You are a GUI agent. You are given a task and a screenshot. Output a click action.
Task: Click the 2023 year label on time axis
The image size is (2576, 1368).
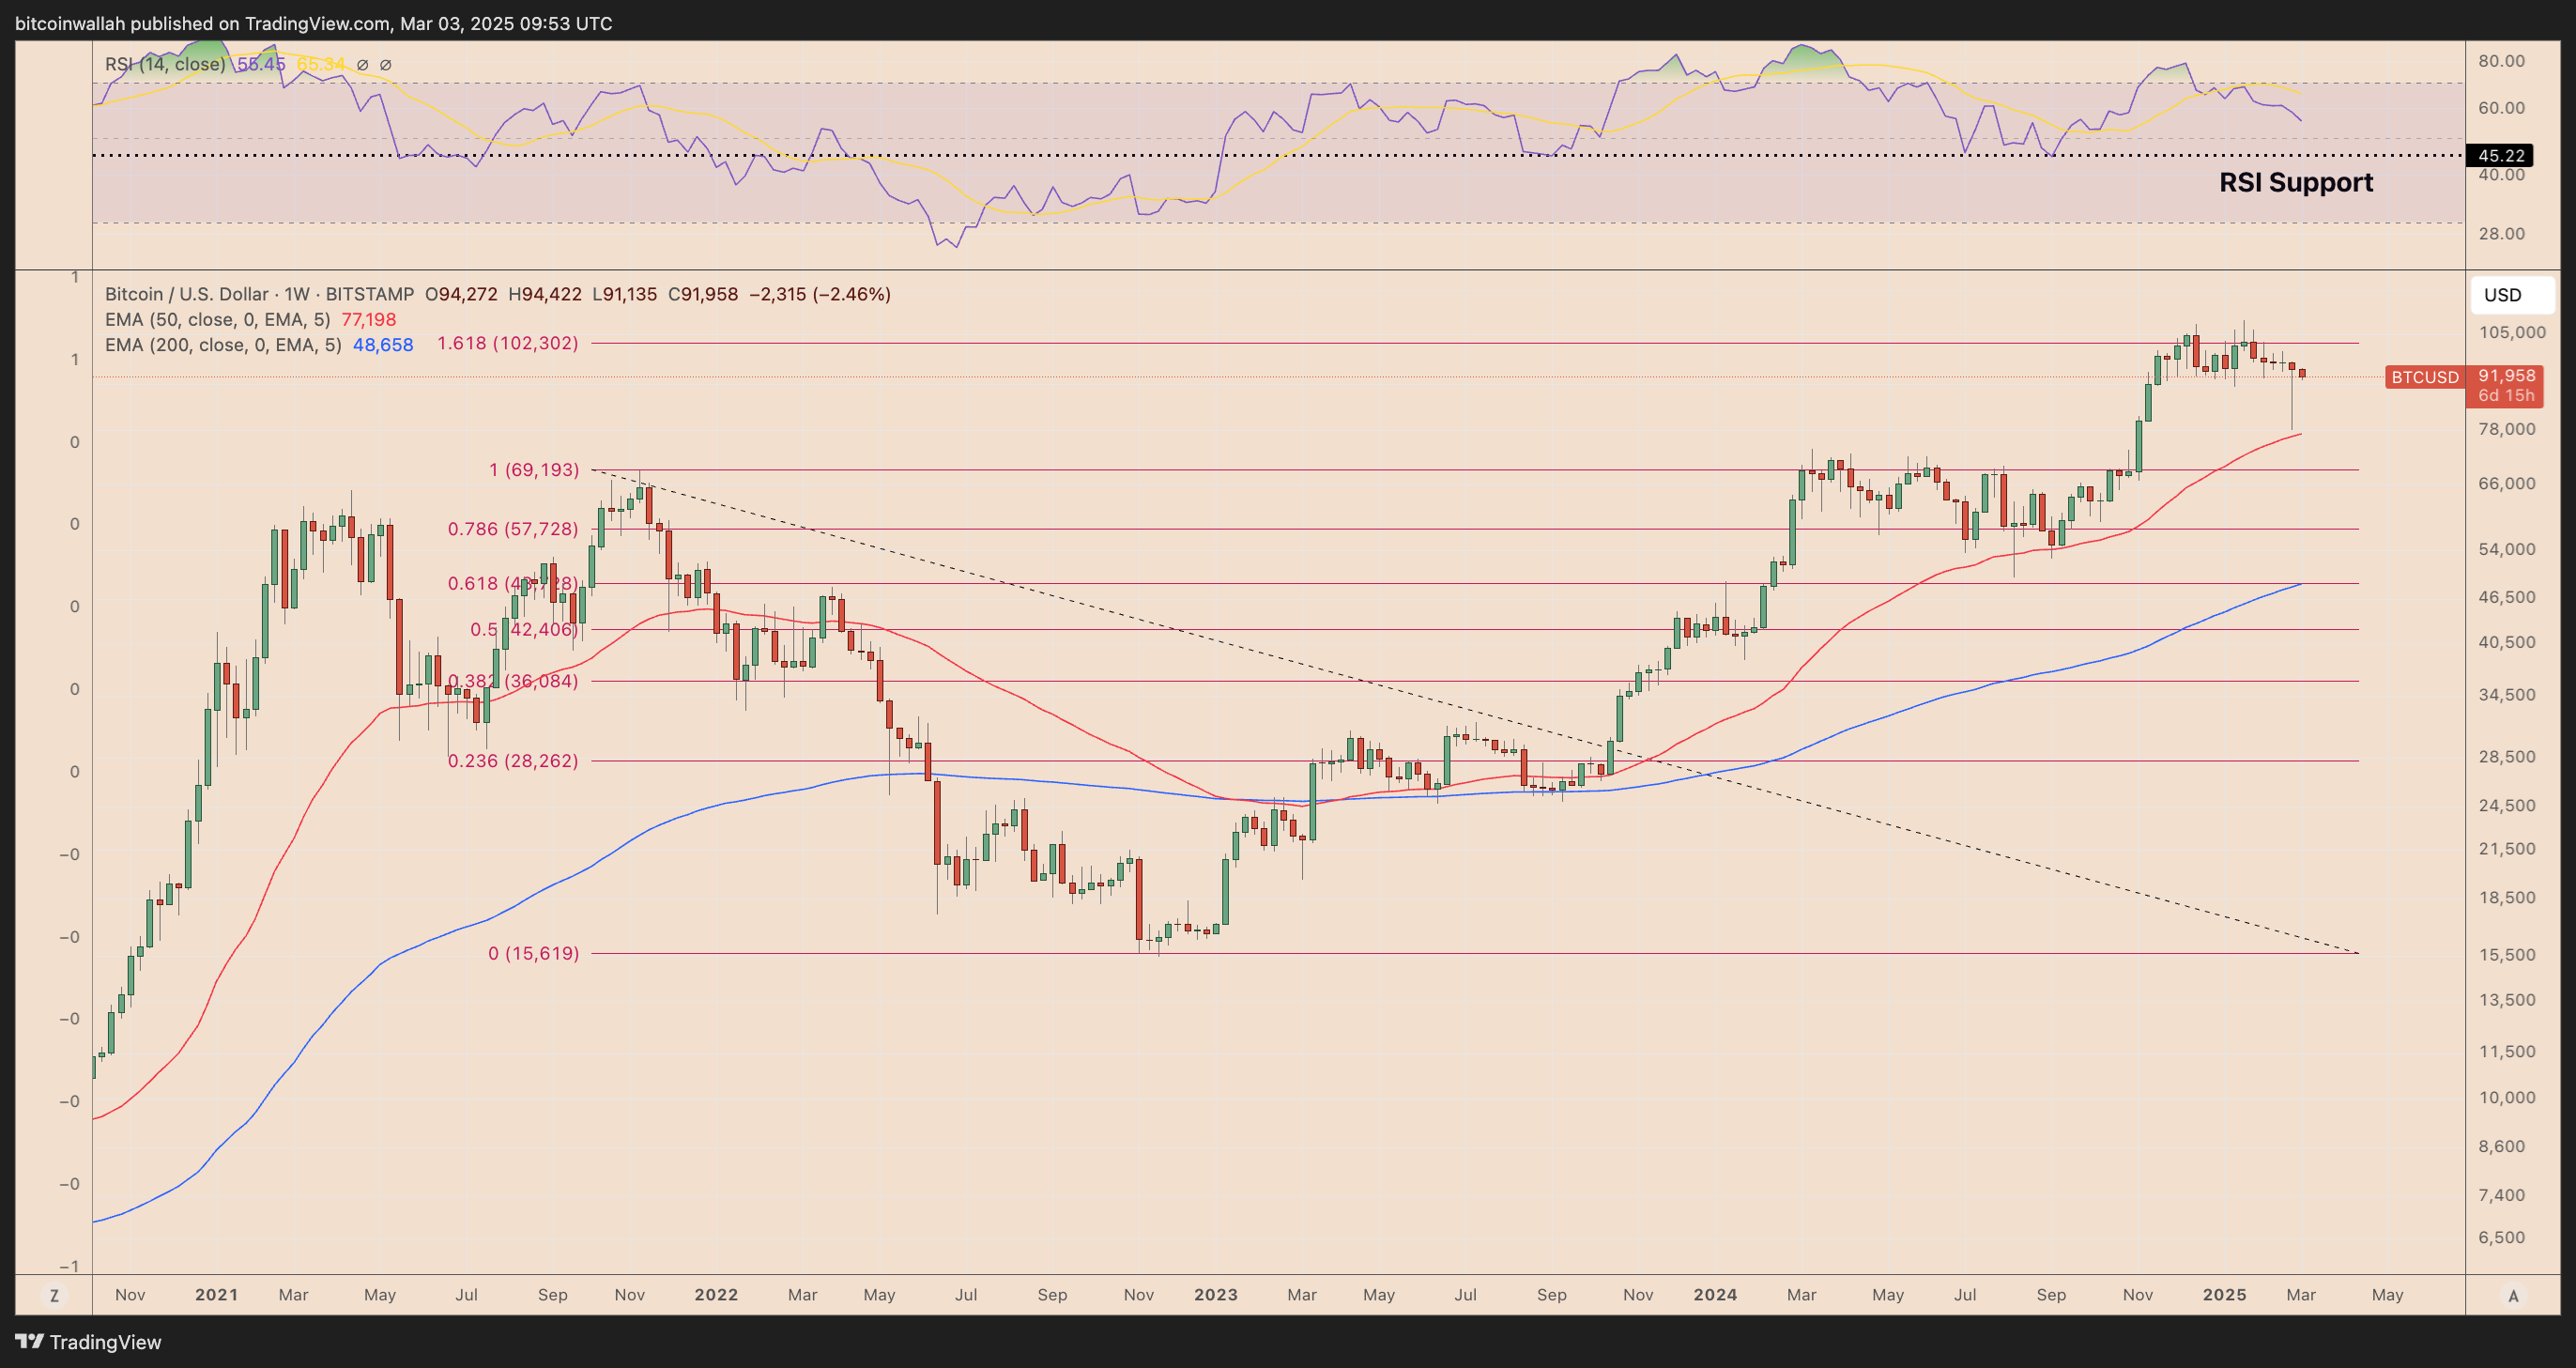pos(1216,1295)
